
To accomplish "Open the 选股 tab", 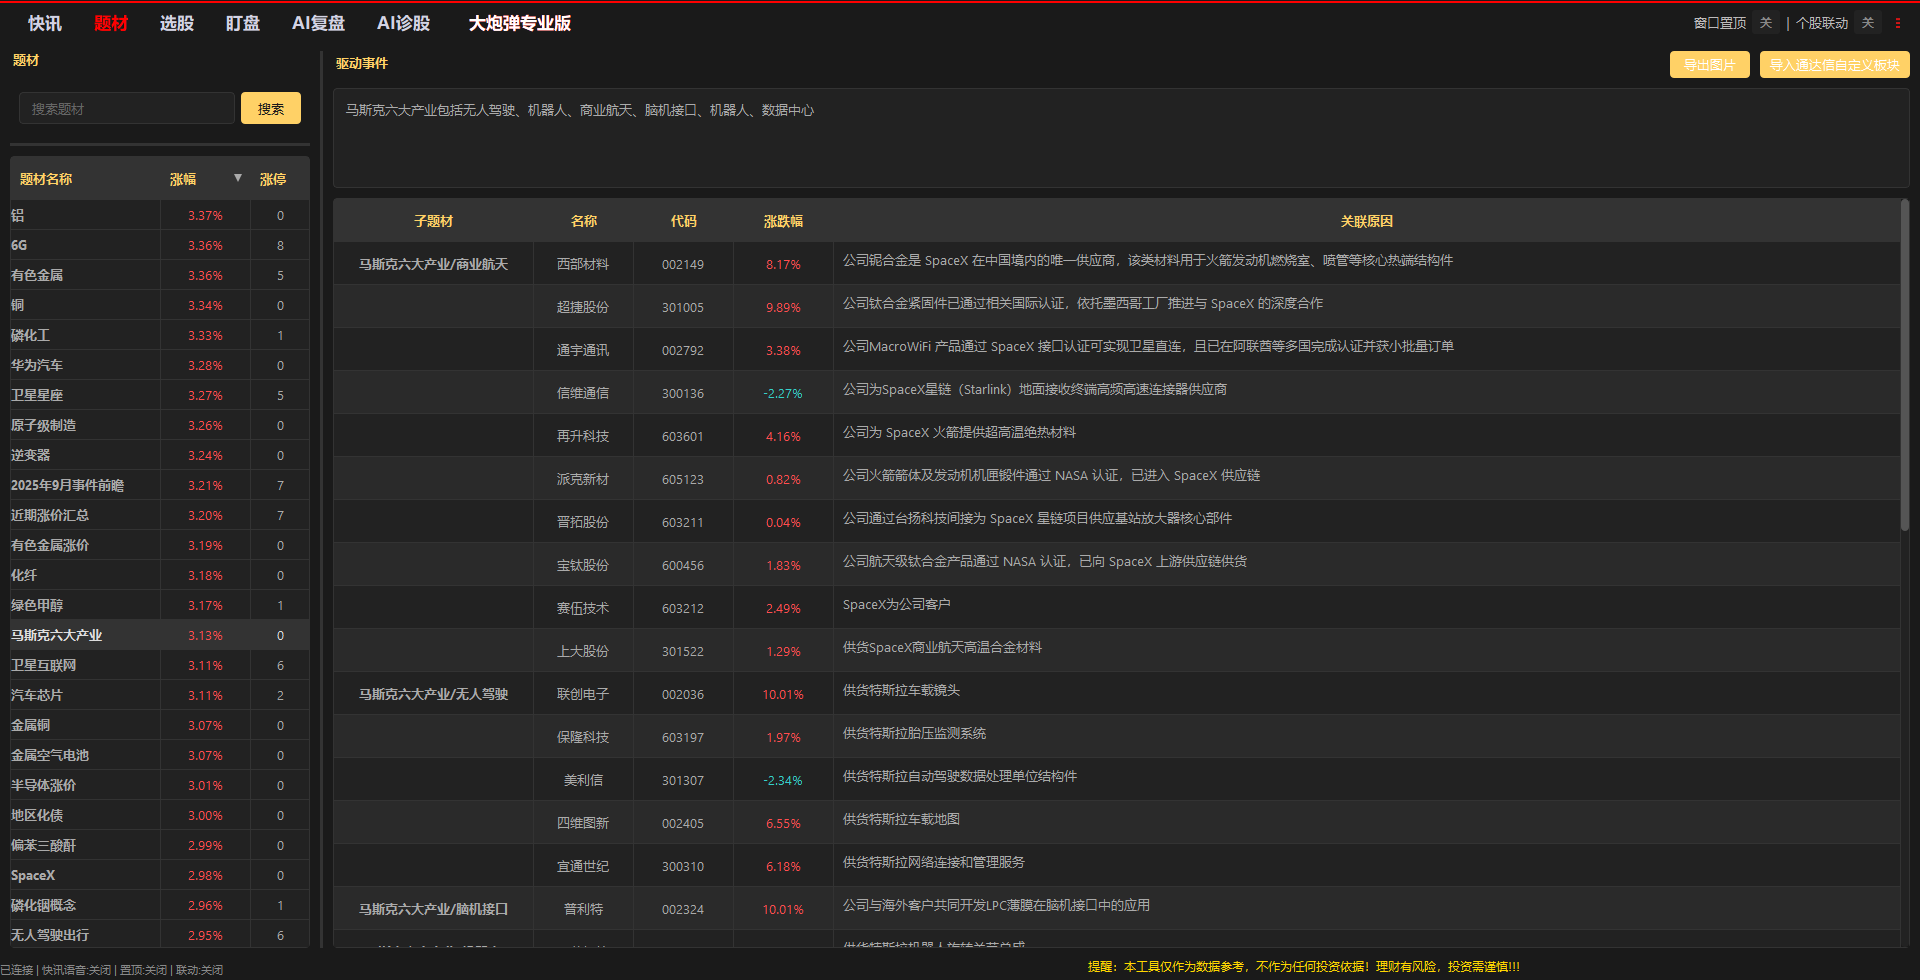I will click(177, 23).
